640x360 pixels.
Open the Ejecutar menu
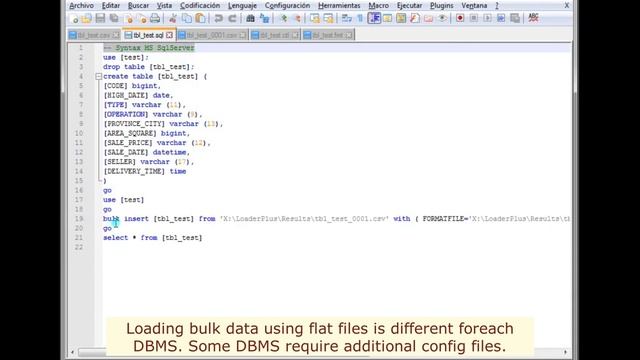click(x=409, y=6)
